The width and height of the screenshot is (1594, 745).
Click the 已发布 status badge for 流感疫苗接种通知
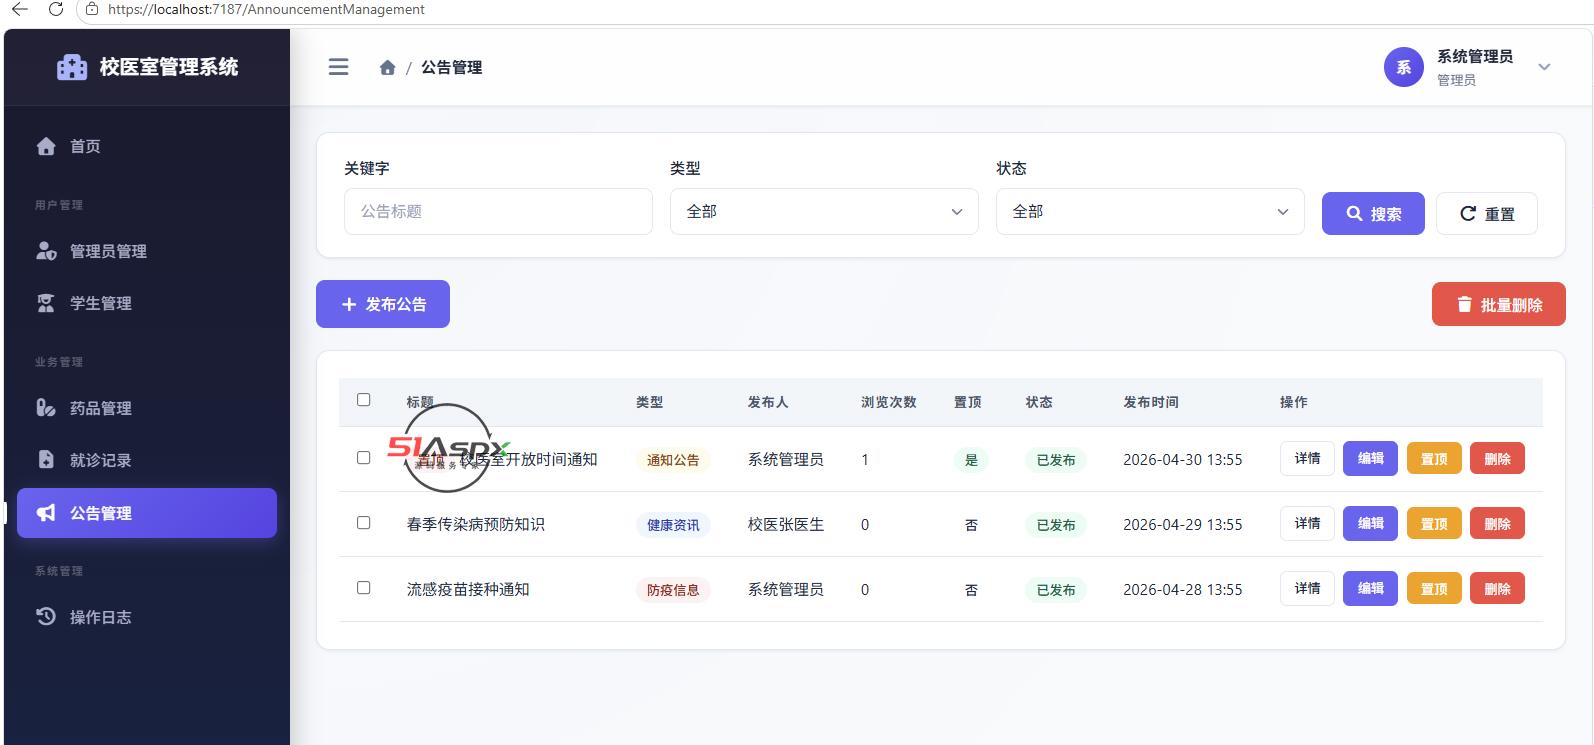(1056, 590)
